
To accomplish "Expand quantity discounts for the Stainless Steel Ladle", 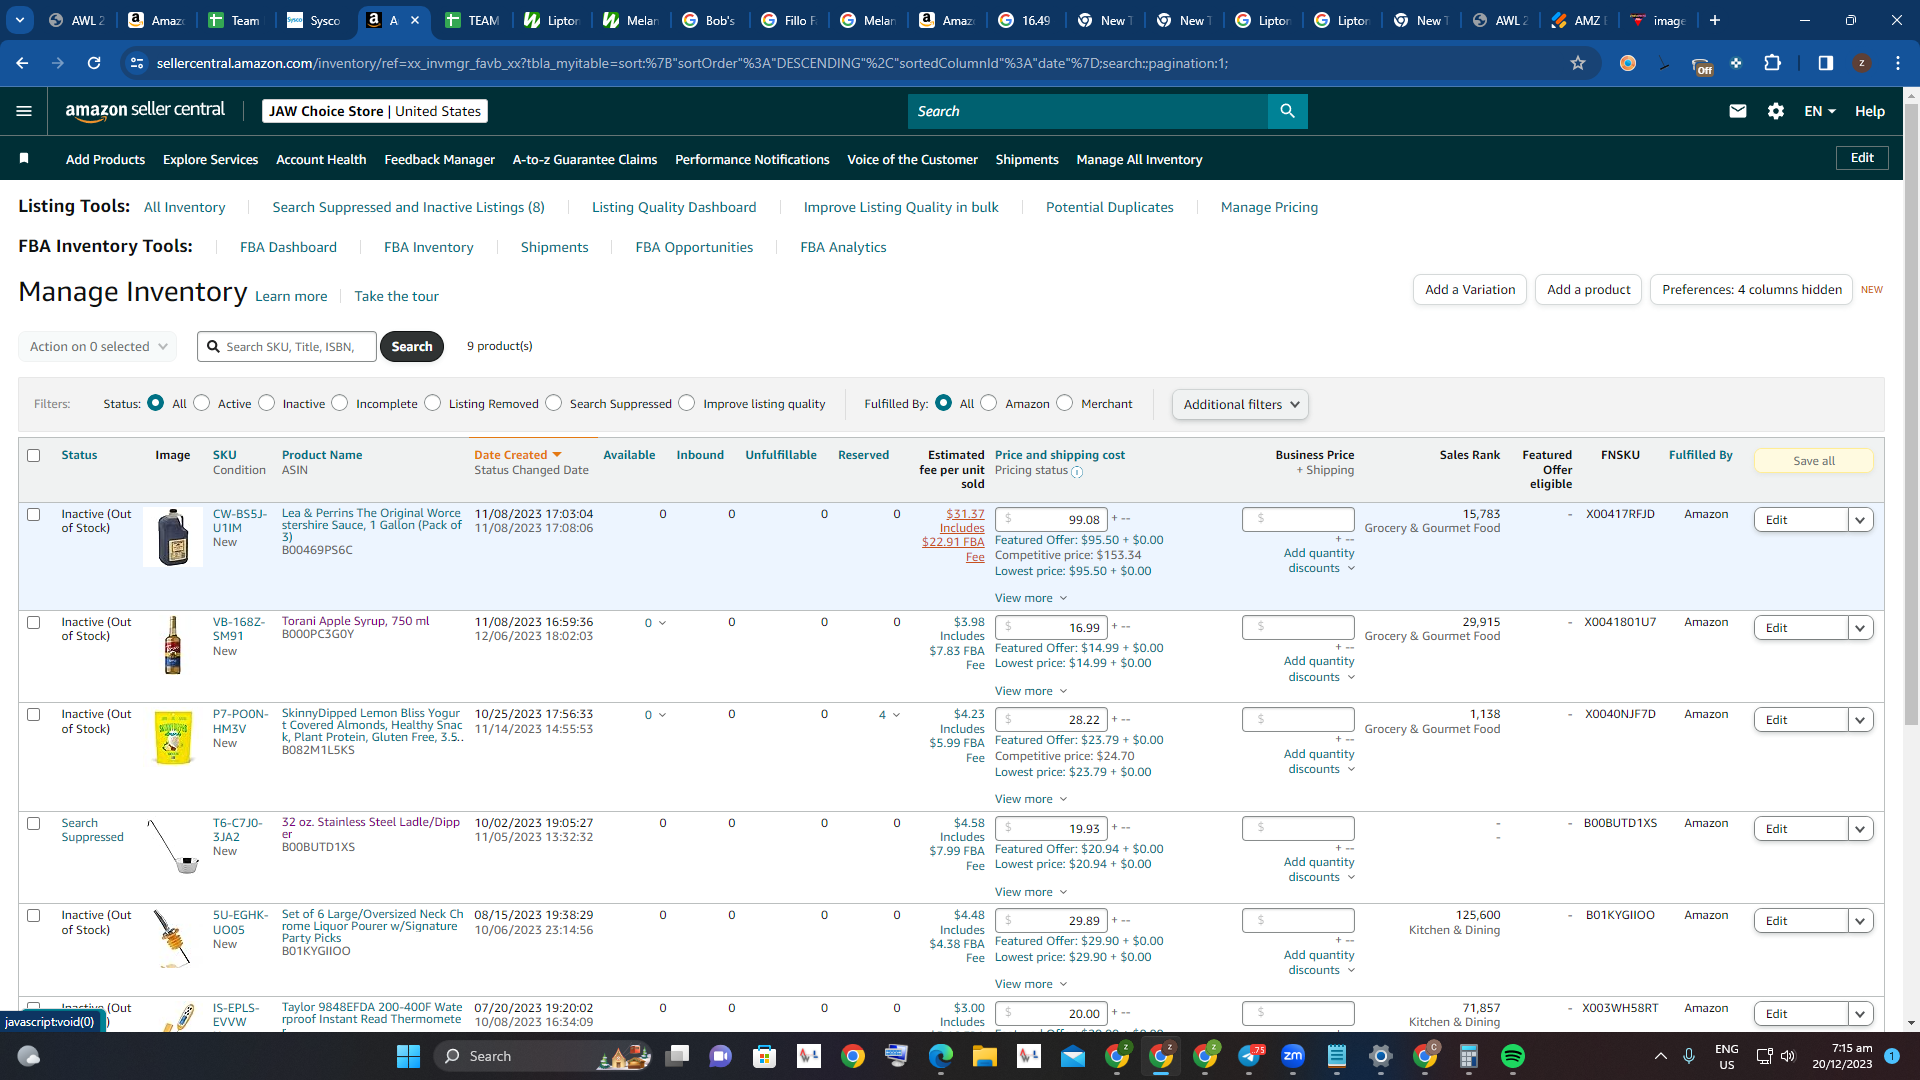I will (1320, 870).
